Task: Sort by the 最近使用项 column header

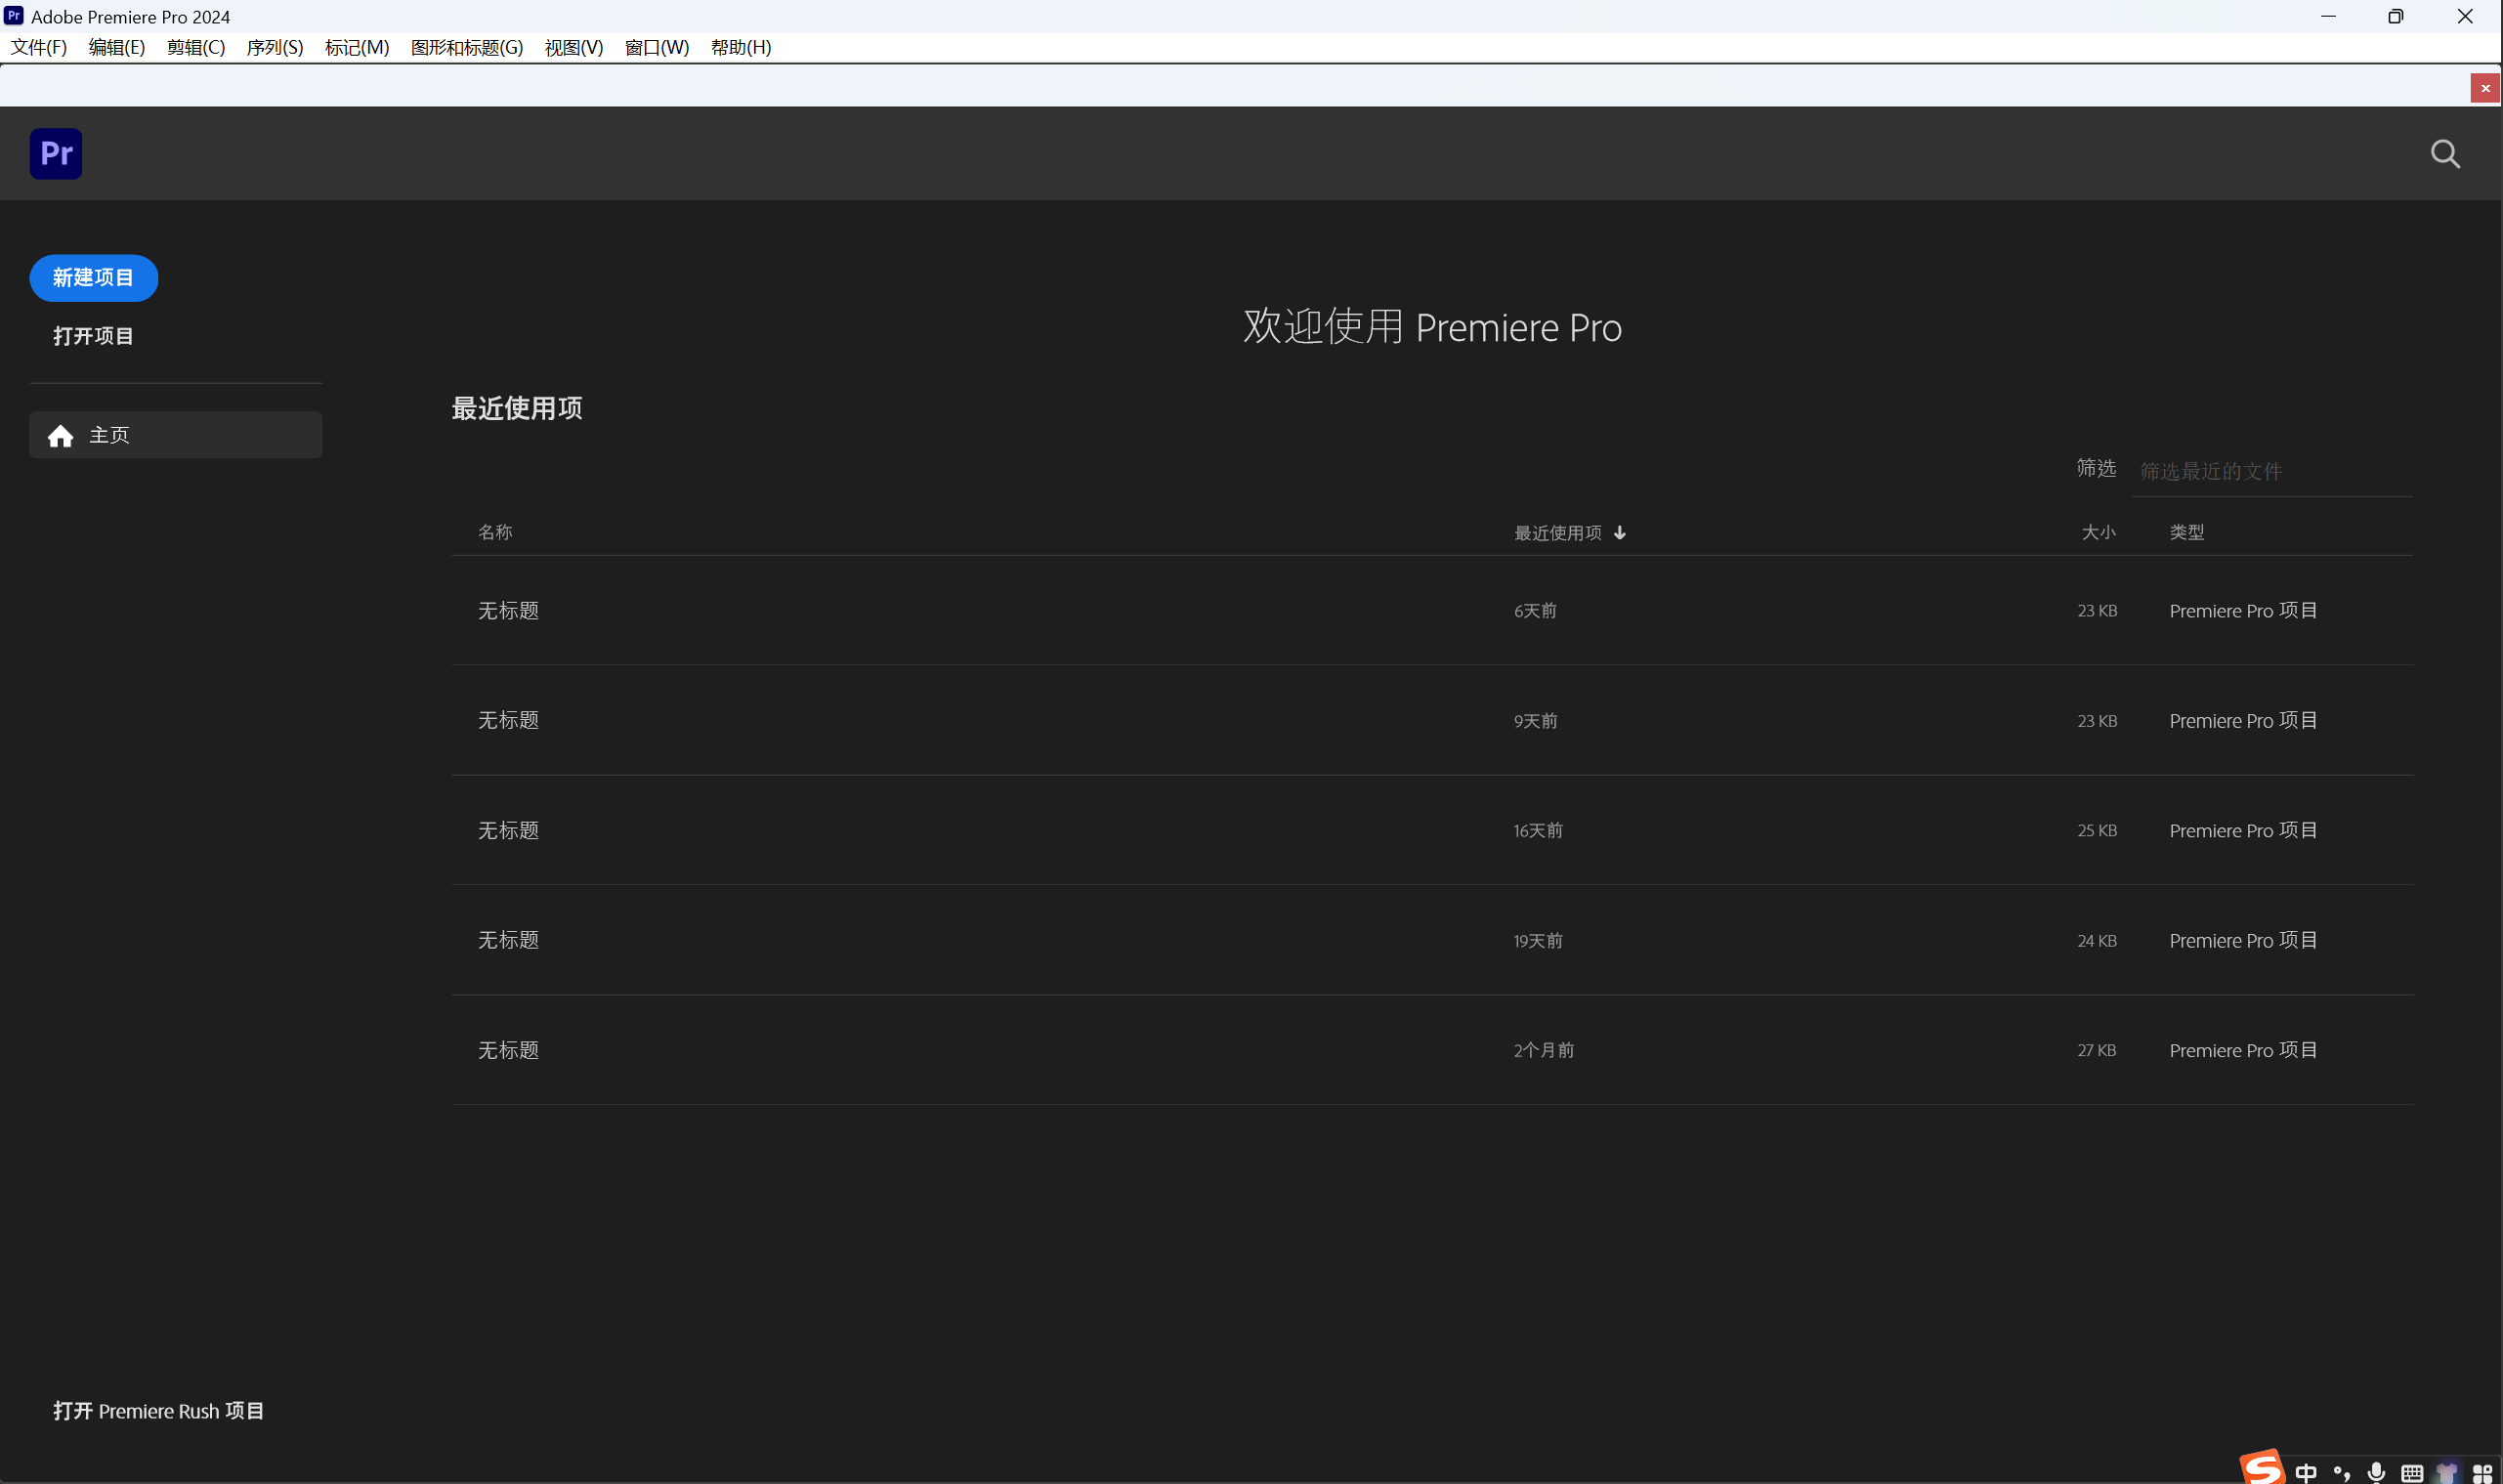Action: 1558,533
